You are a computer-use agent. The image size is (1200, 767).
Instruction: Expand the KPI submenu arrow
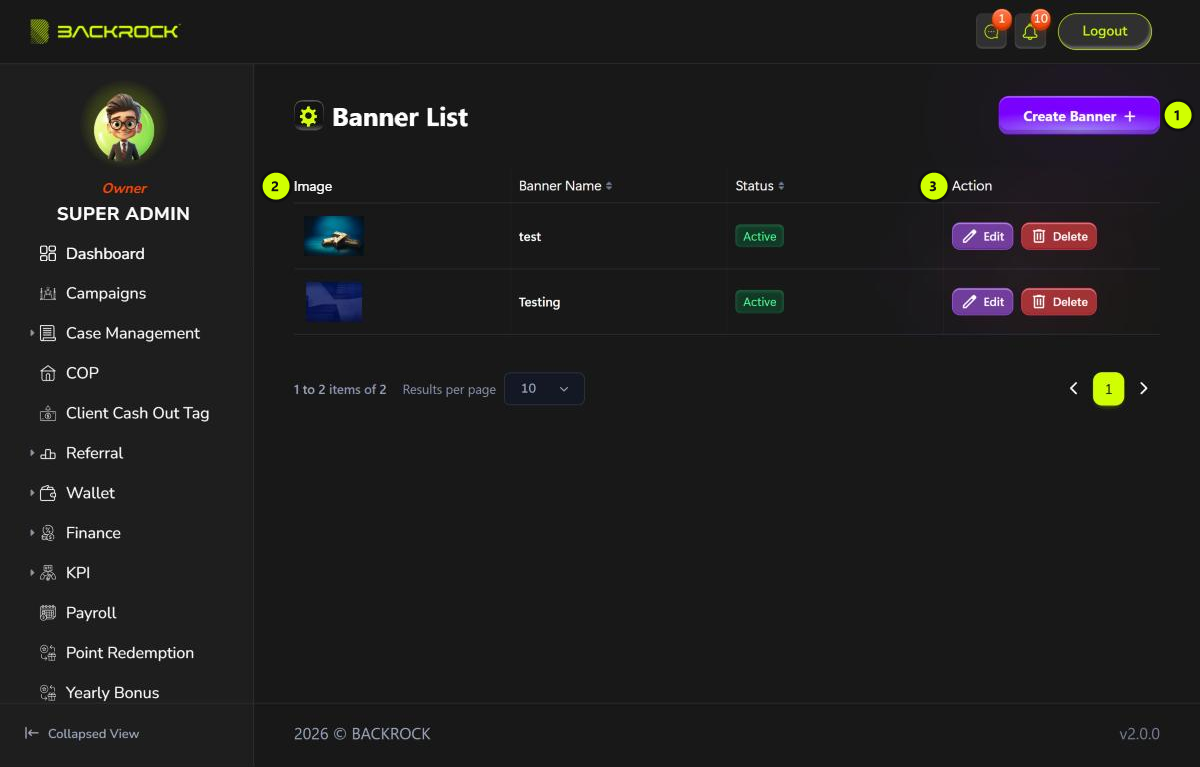pos(32,573)
